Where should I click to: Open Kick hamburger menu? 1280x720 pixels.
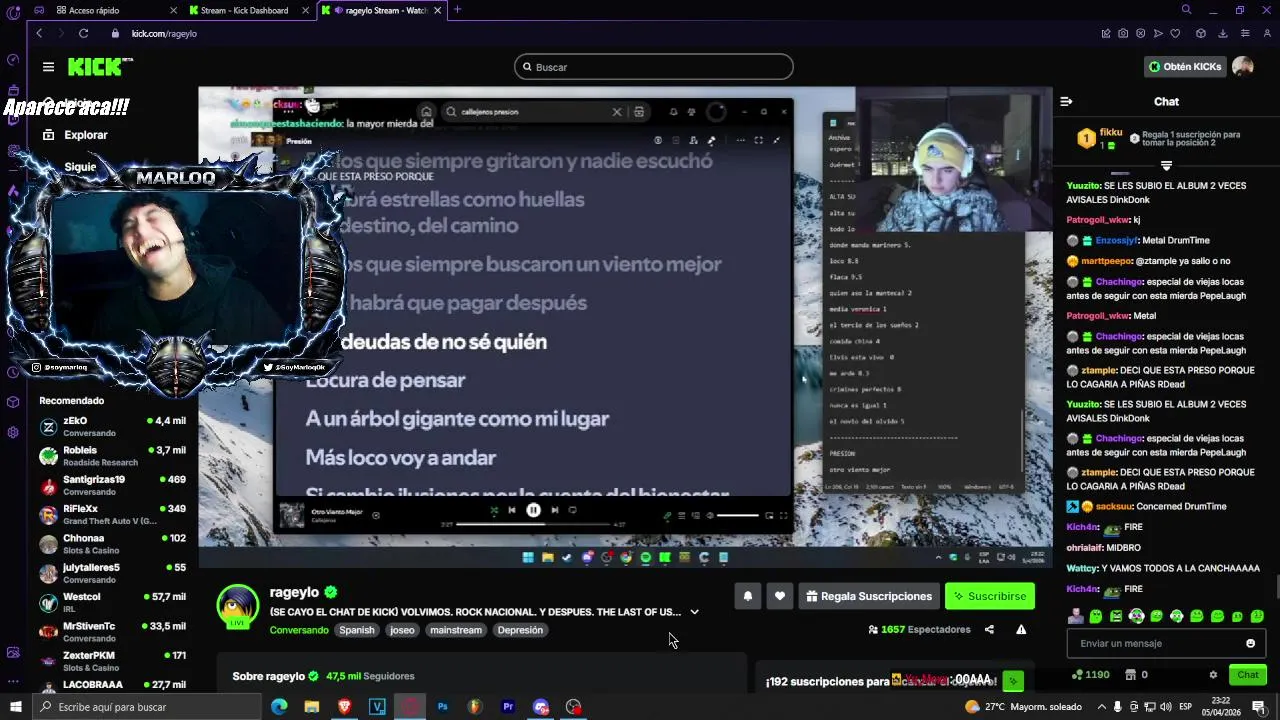[48, 67]
